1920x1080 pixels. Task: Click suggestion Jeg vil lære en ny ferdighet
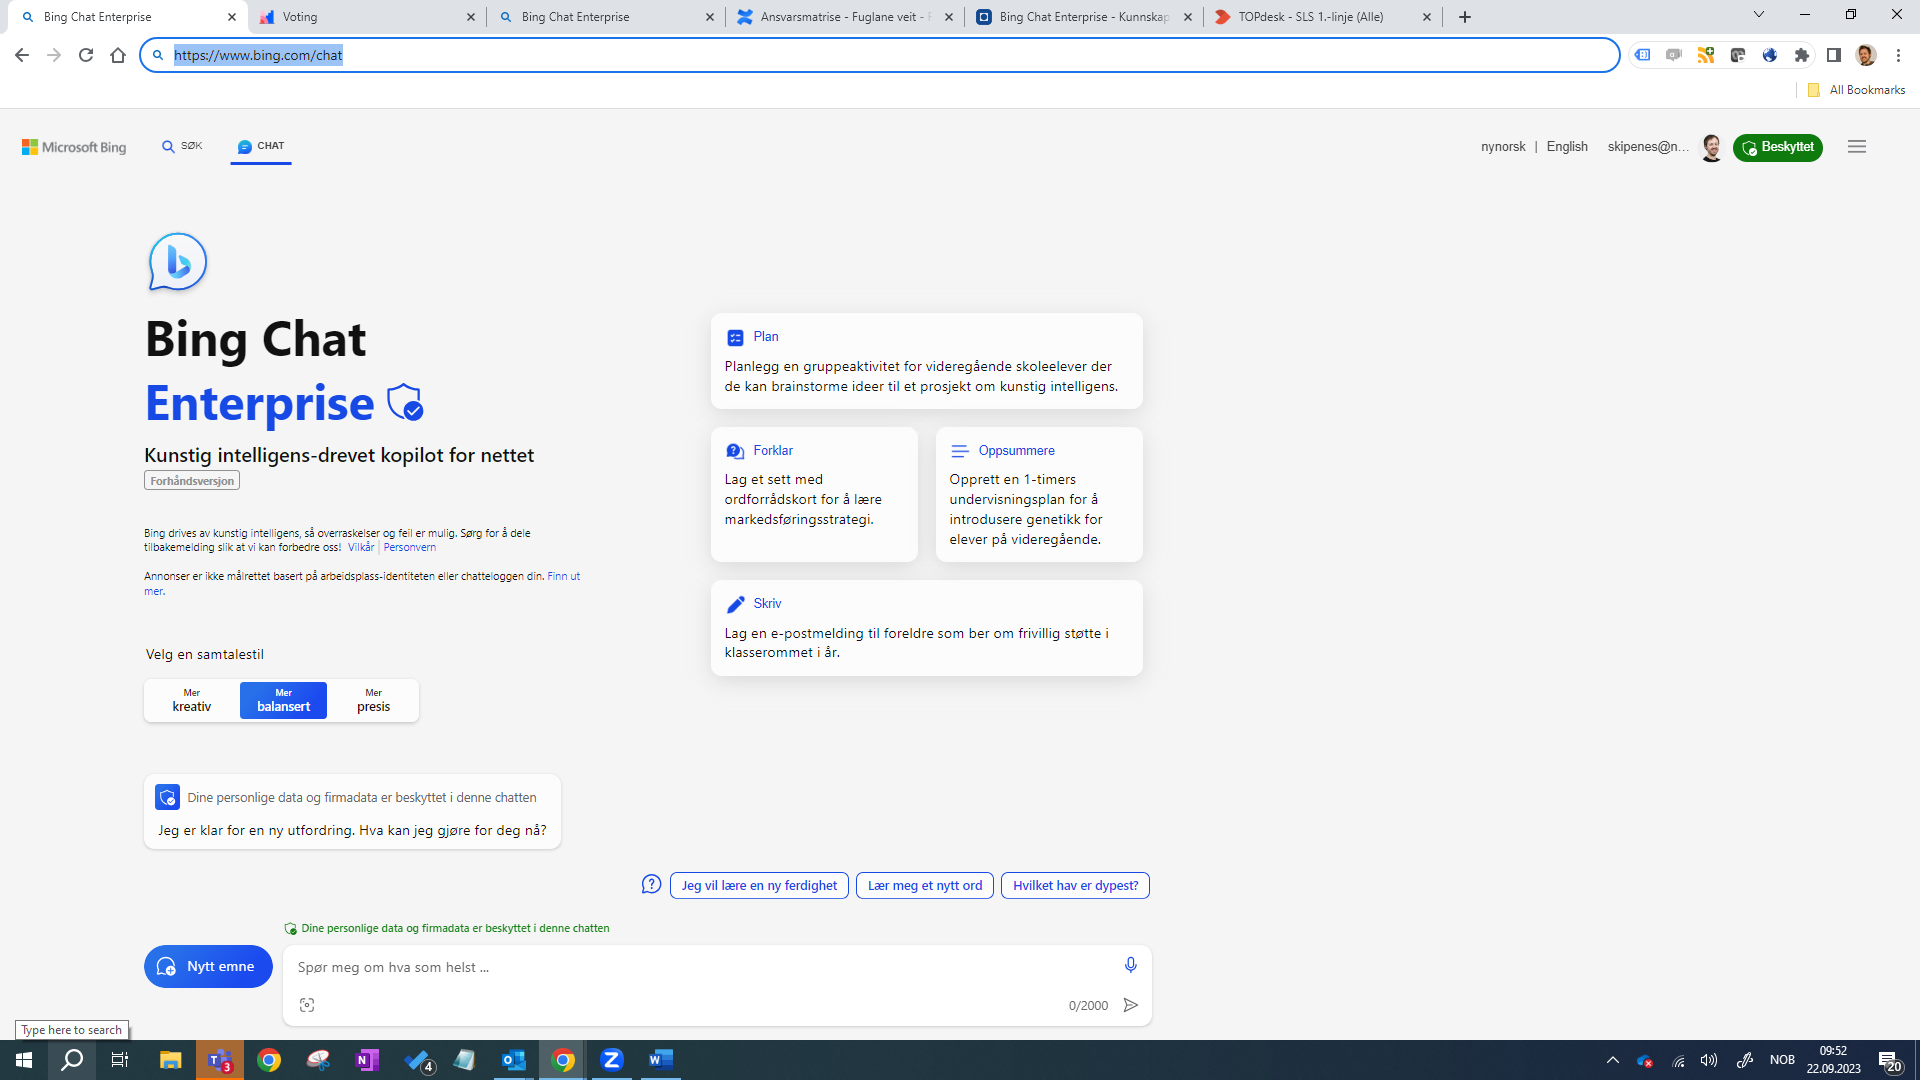pos(759,885)
